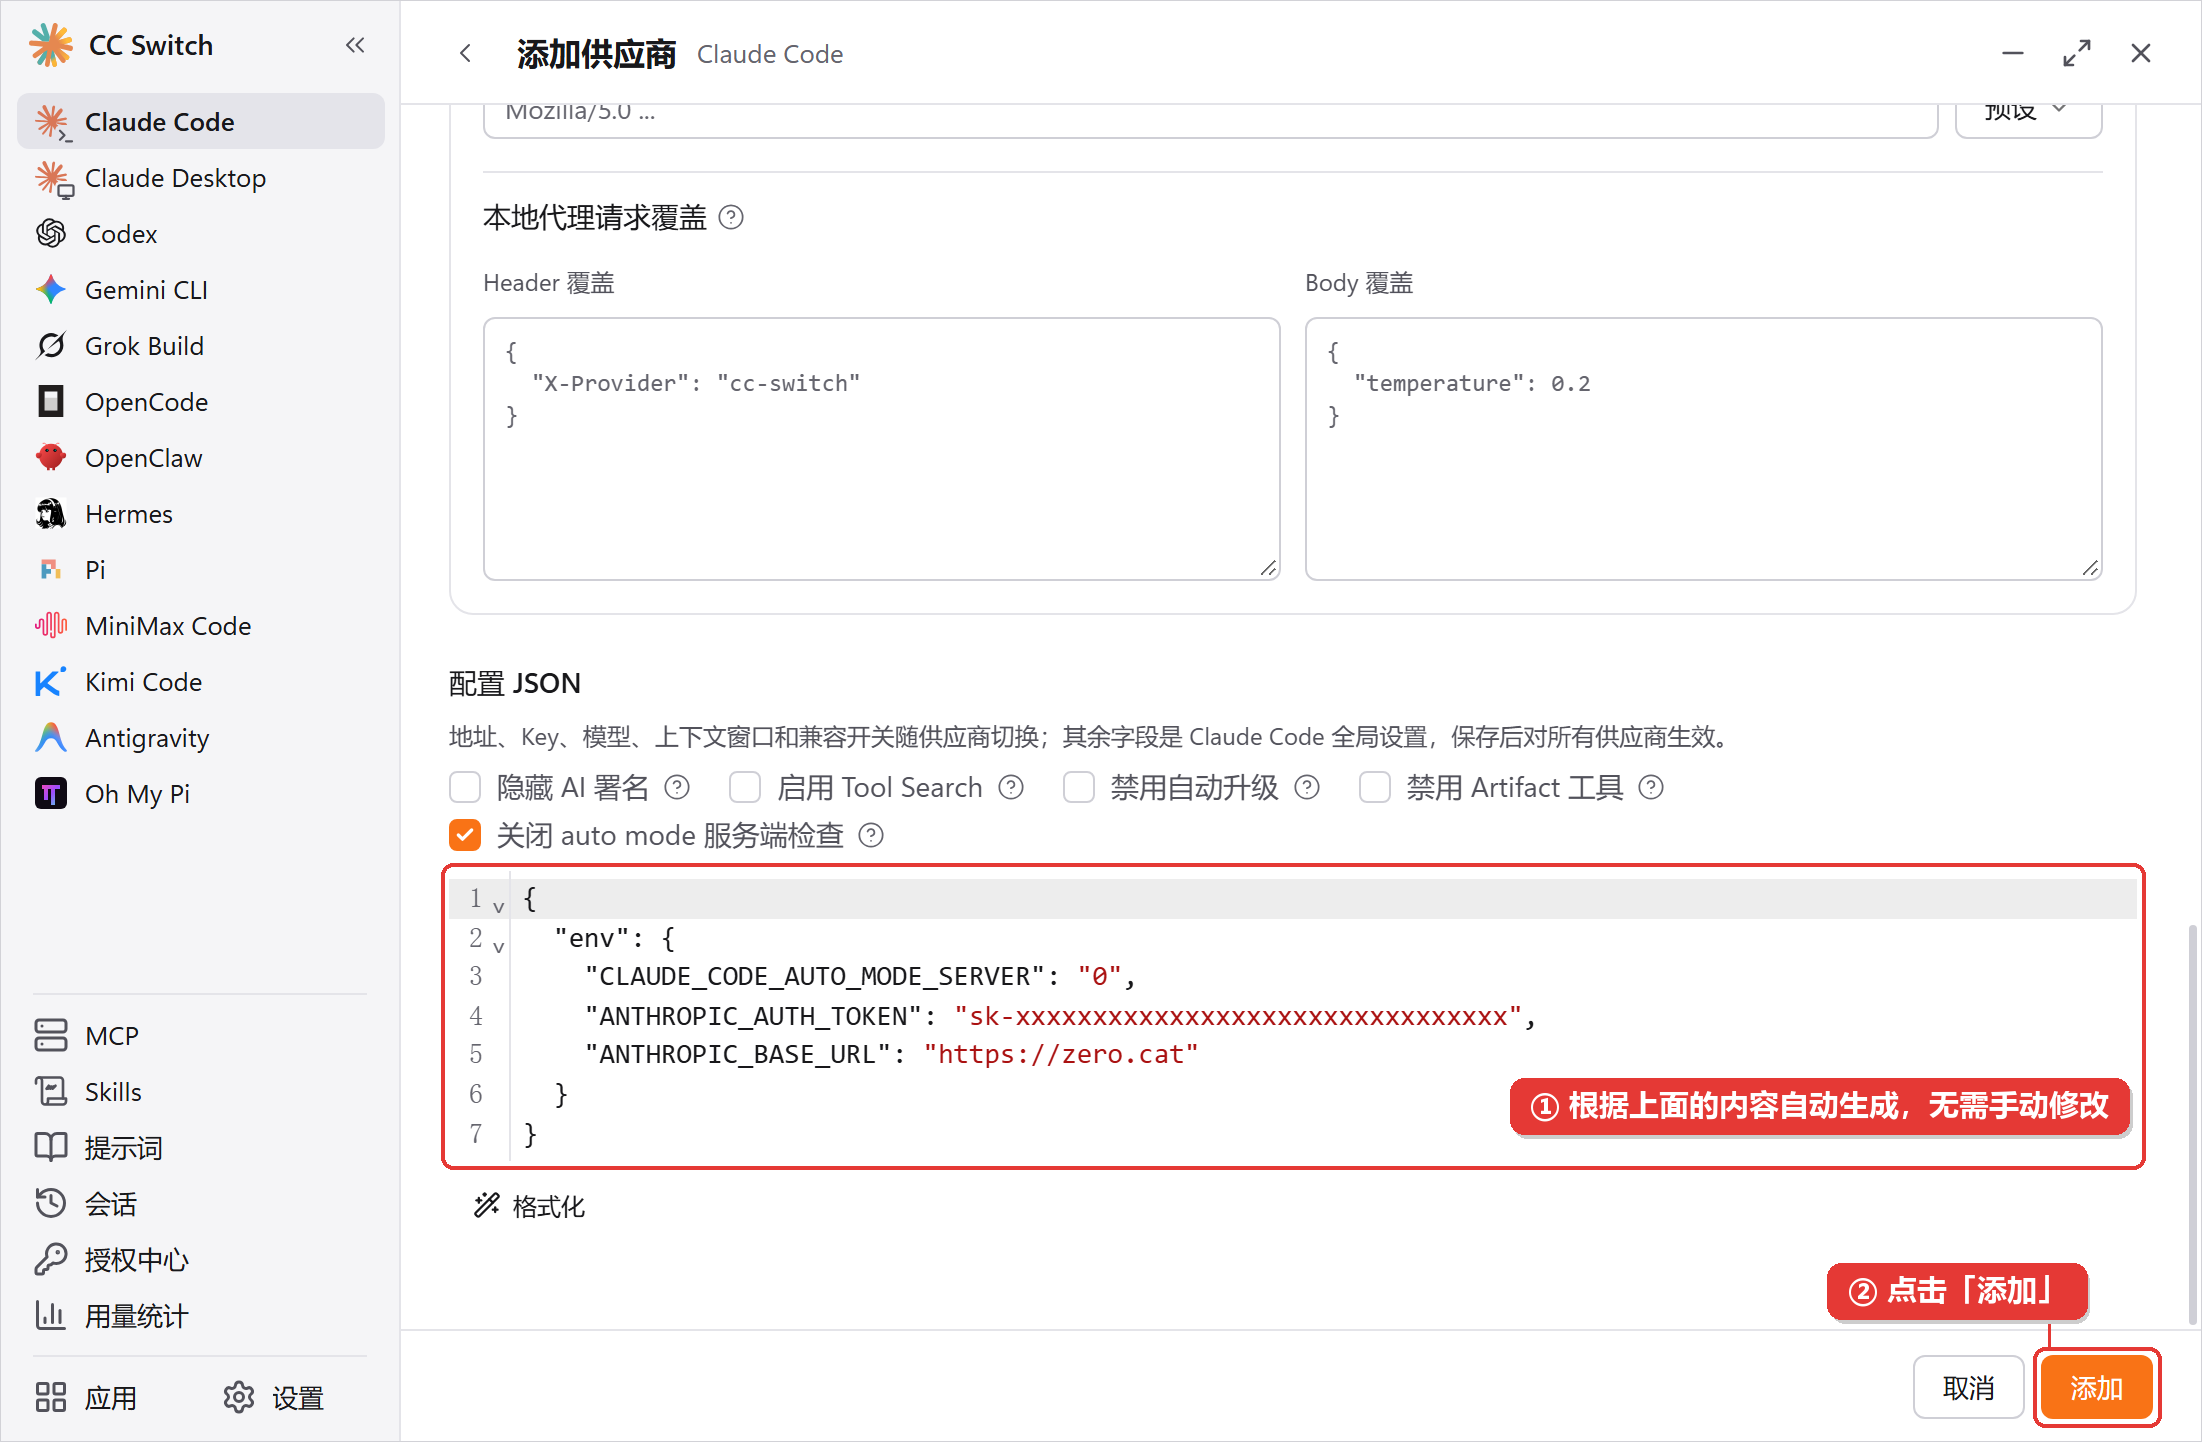
Task: Select MiniMax Code in sidebar
Action: [201, 626]
